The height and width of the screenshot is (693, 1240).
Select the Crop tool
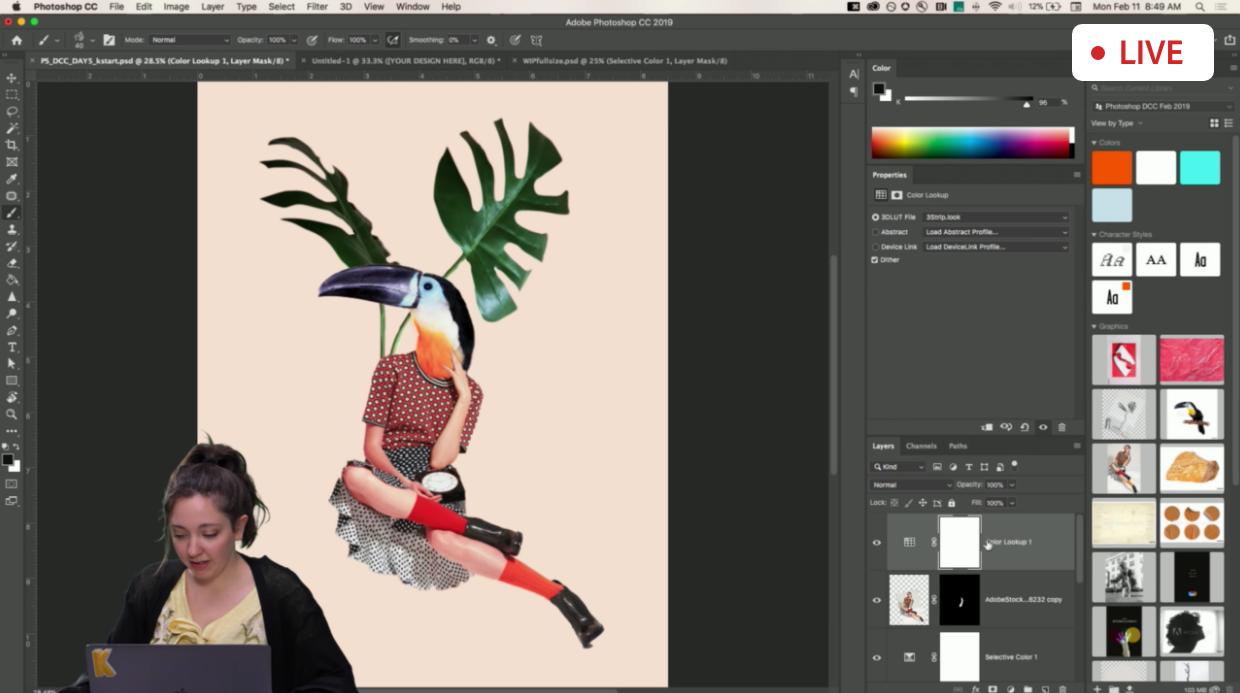click(x=12, y=145)
